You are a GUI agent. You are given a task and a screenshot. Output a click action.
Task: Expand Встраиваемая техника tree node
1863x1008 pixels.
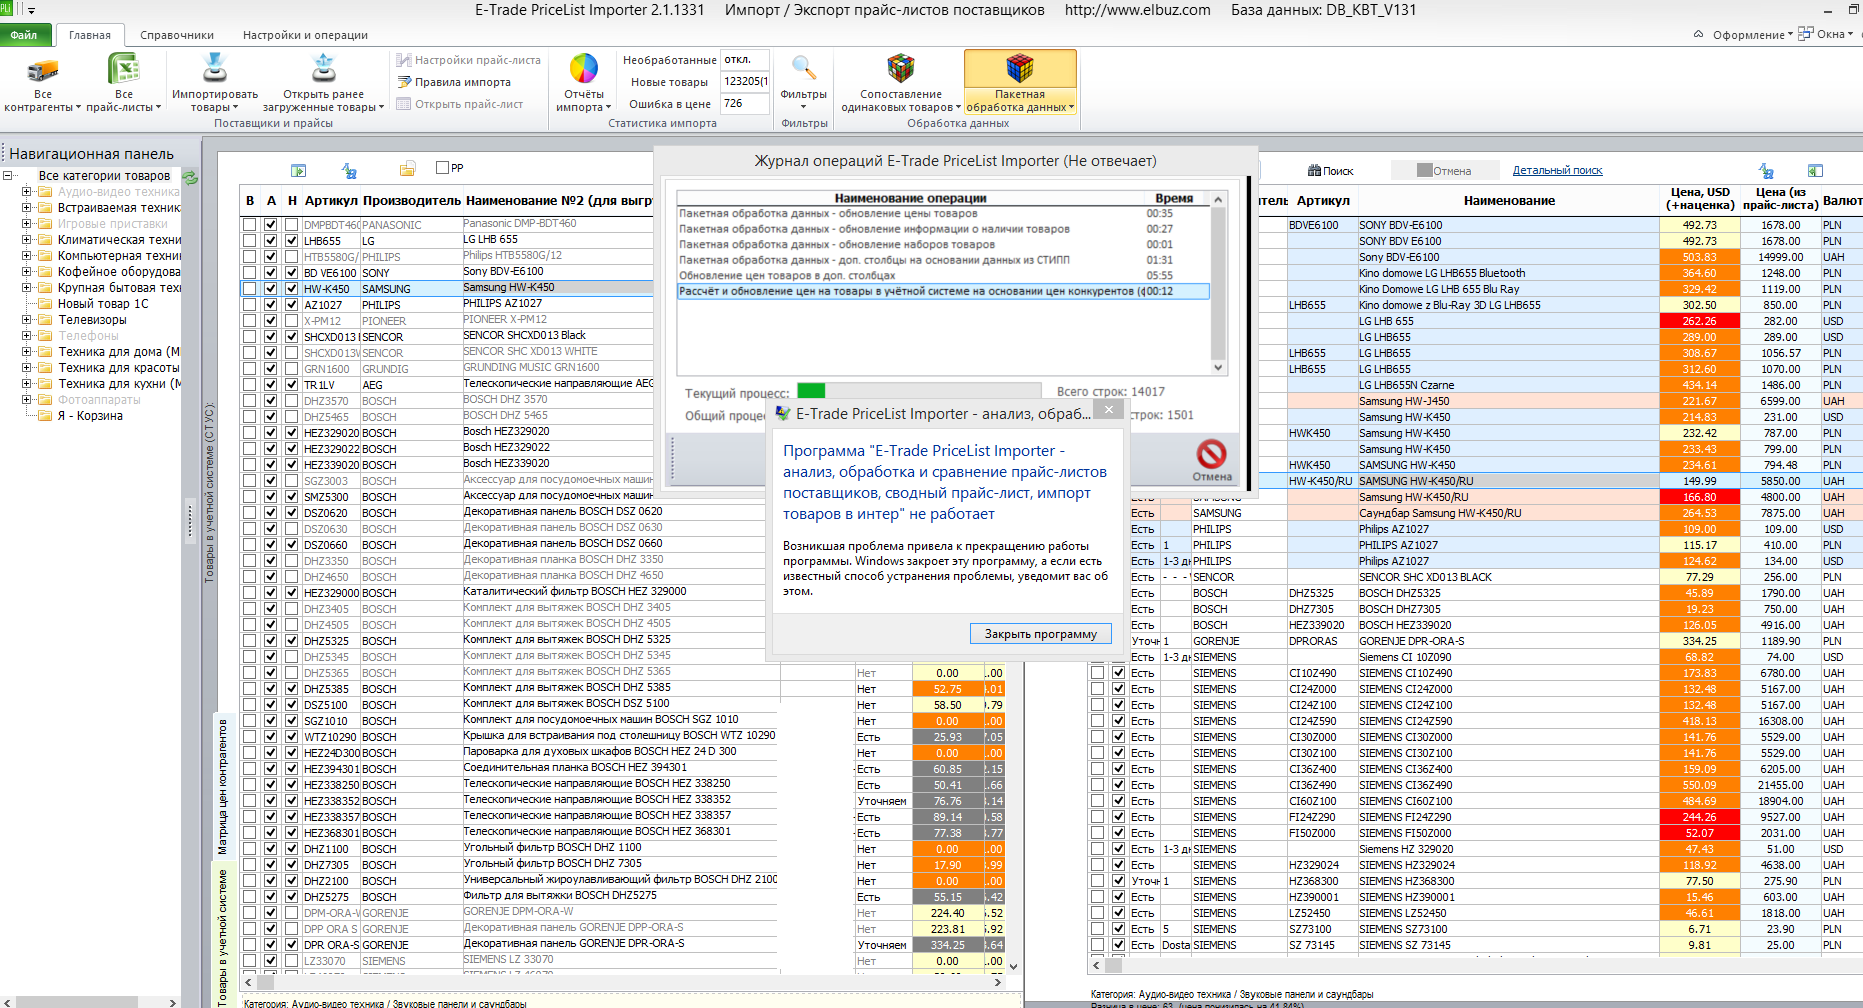pyautogui.click(x=27, y=208)
